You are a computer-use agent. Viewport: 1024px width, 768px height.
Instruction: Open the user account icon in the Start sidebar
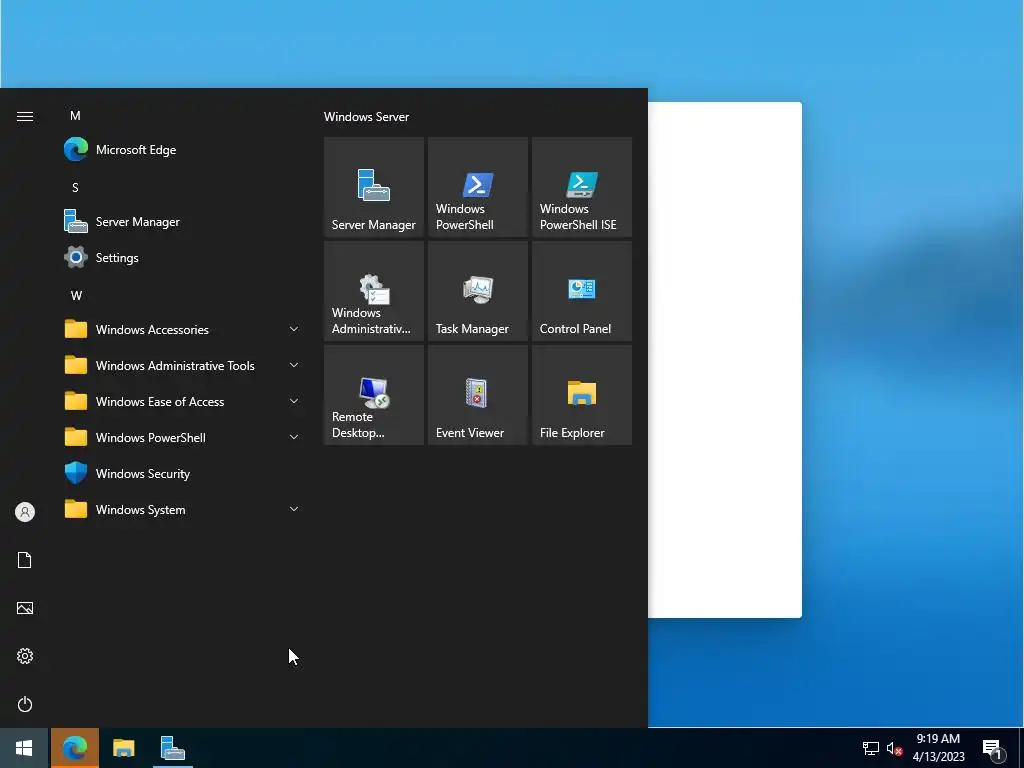[25, 512]
